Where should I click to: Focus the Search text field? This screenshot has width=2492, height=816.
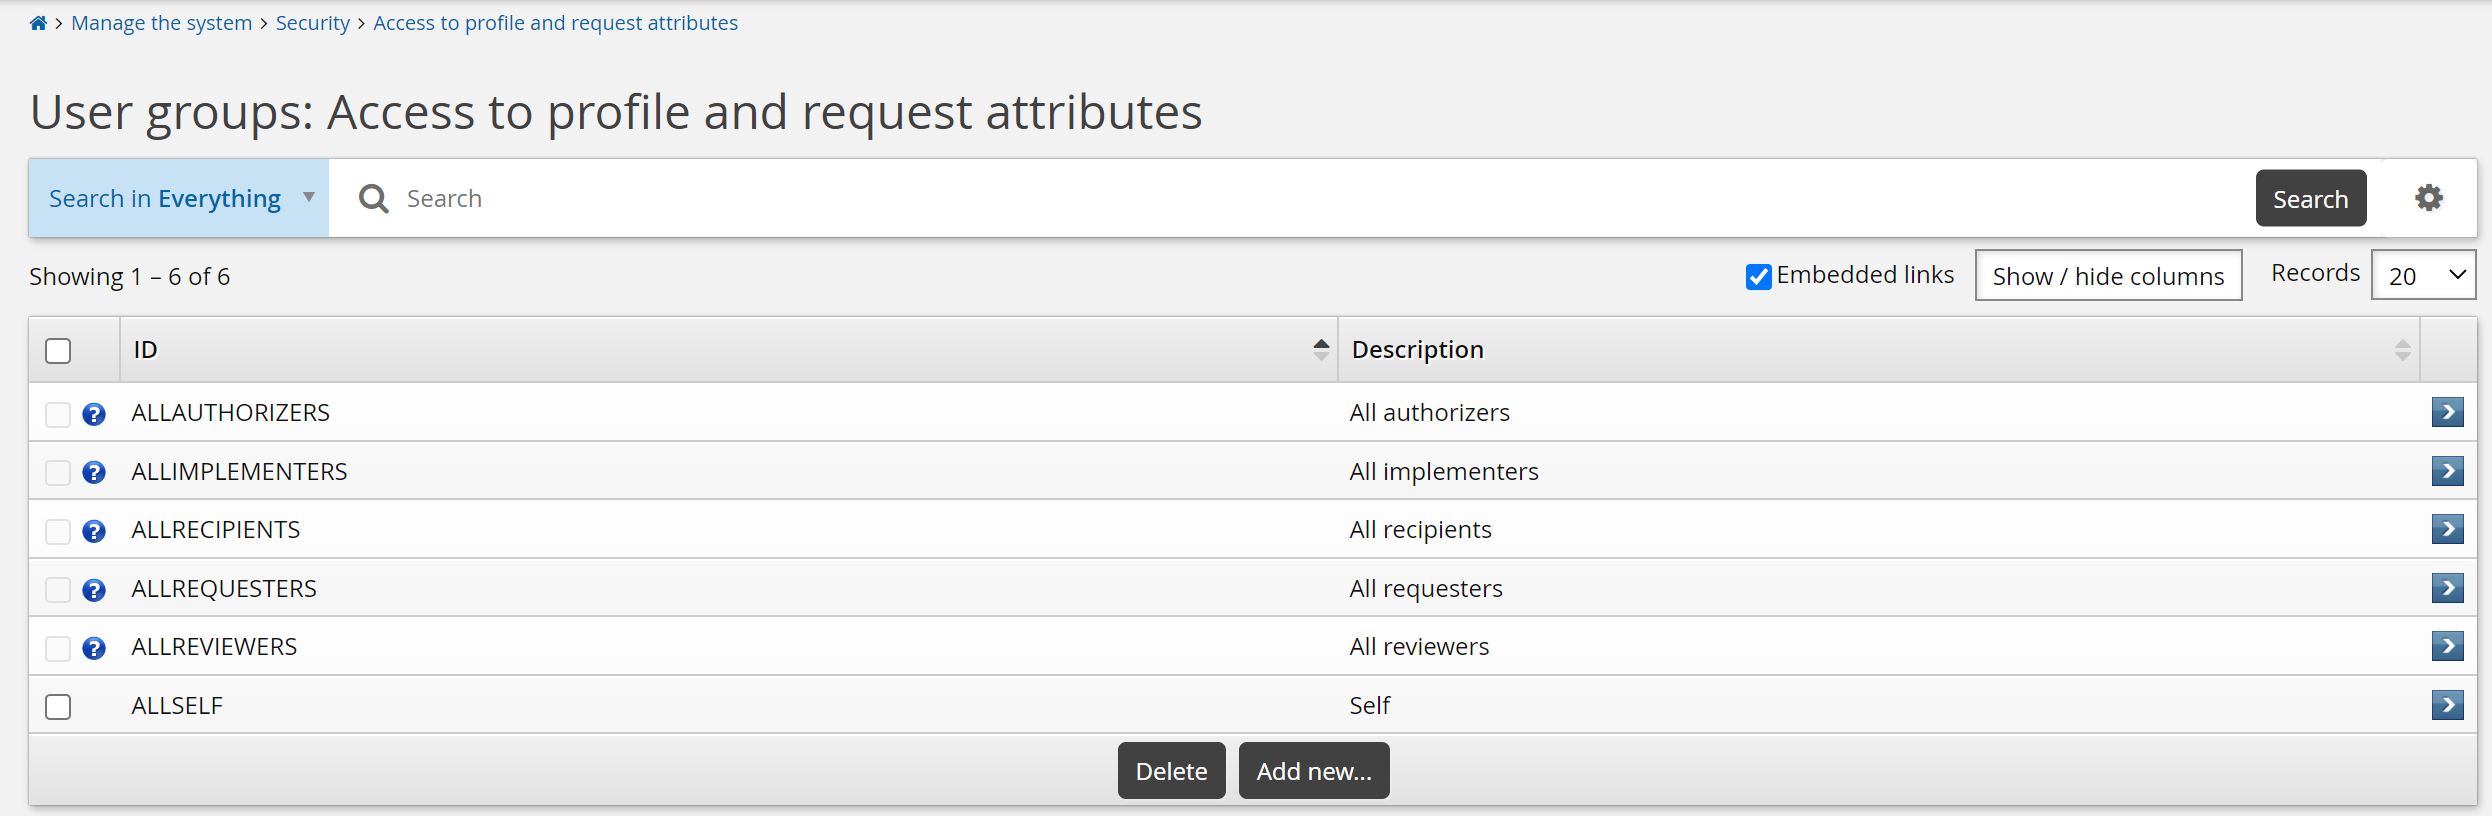[x=1300, y=198]
